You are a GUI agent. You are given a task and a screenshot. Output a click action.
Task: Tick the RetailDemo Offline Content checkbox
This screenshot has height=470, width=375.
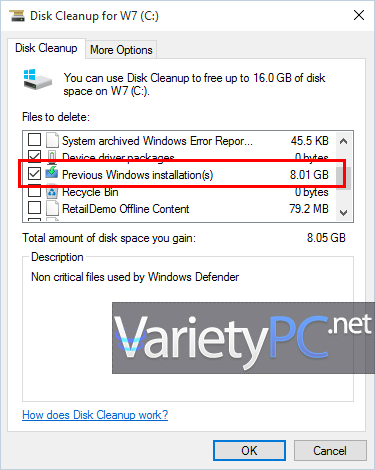(34, 208)
